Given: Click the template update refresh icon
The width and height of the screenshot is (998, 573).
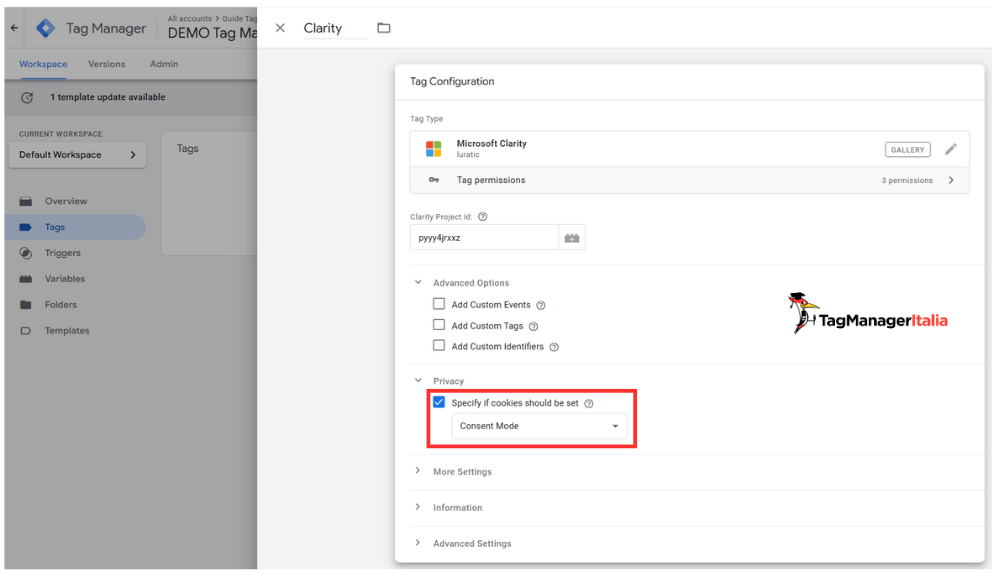Looking at the screenshot, I should coord(27,97).
